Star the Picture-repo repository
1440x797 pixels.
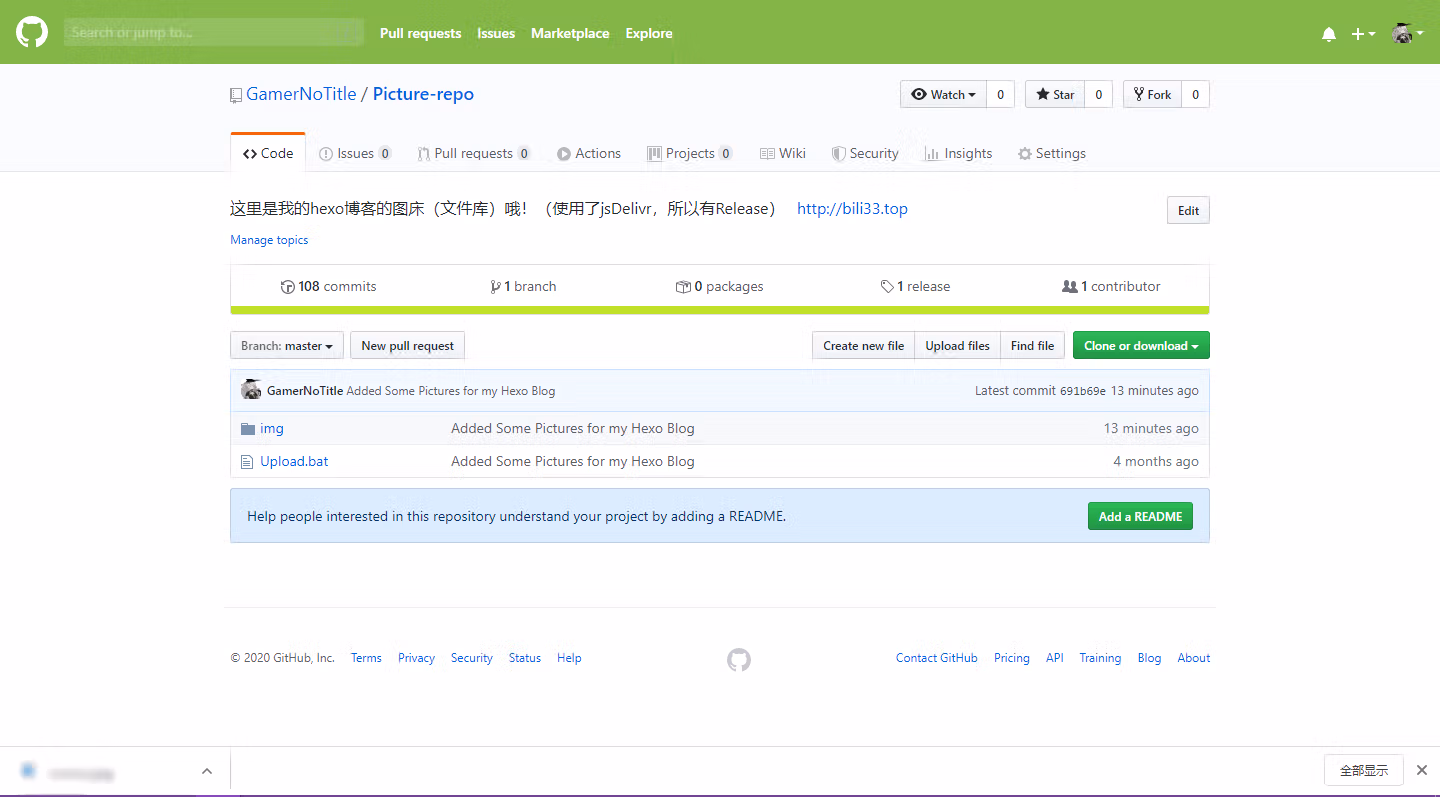[x=1055, y=94]
